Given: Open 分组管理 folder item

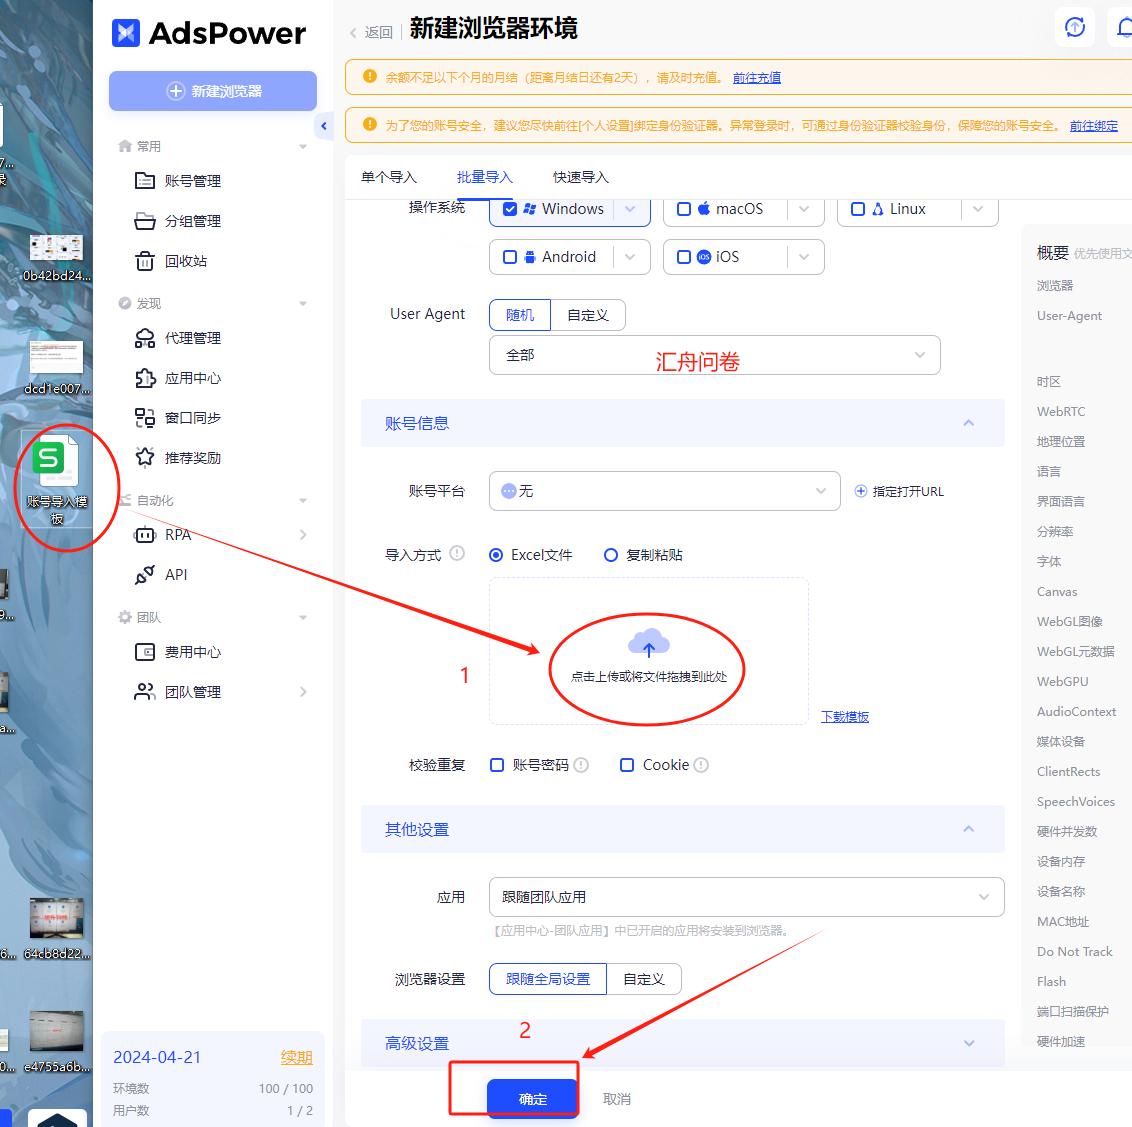Looking at the screenshot, I should (178, 221).
